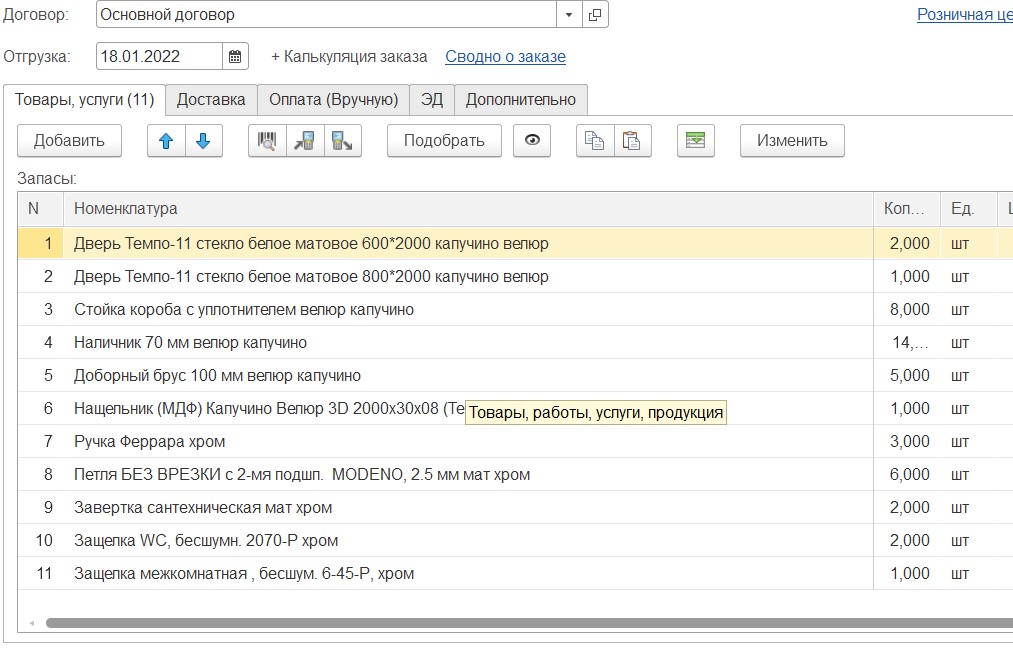Select the Дополнительно tab
The height and width of the screenshot is (648, 1013).
click(521, 100)
